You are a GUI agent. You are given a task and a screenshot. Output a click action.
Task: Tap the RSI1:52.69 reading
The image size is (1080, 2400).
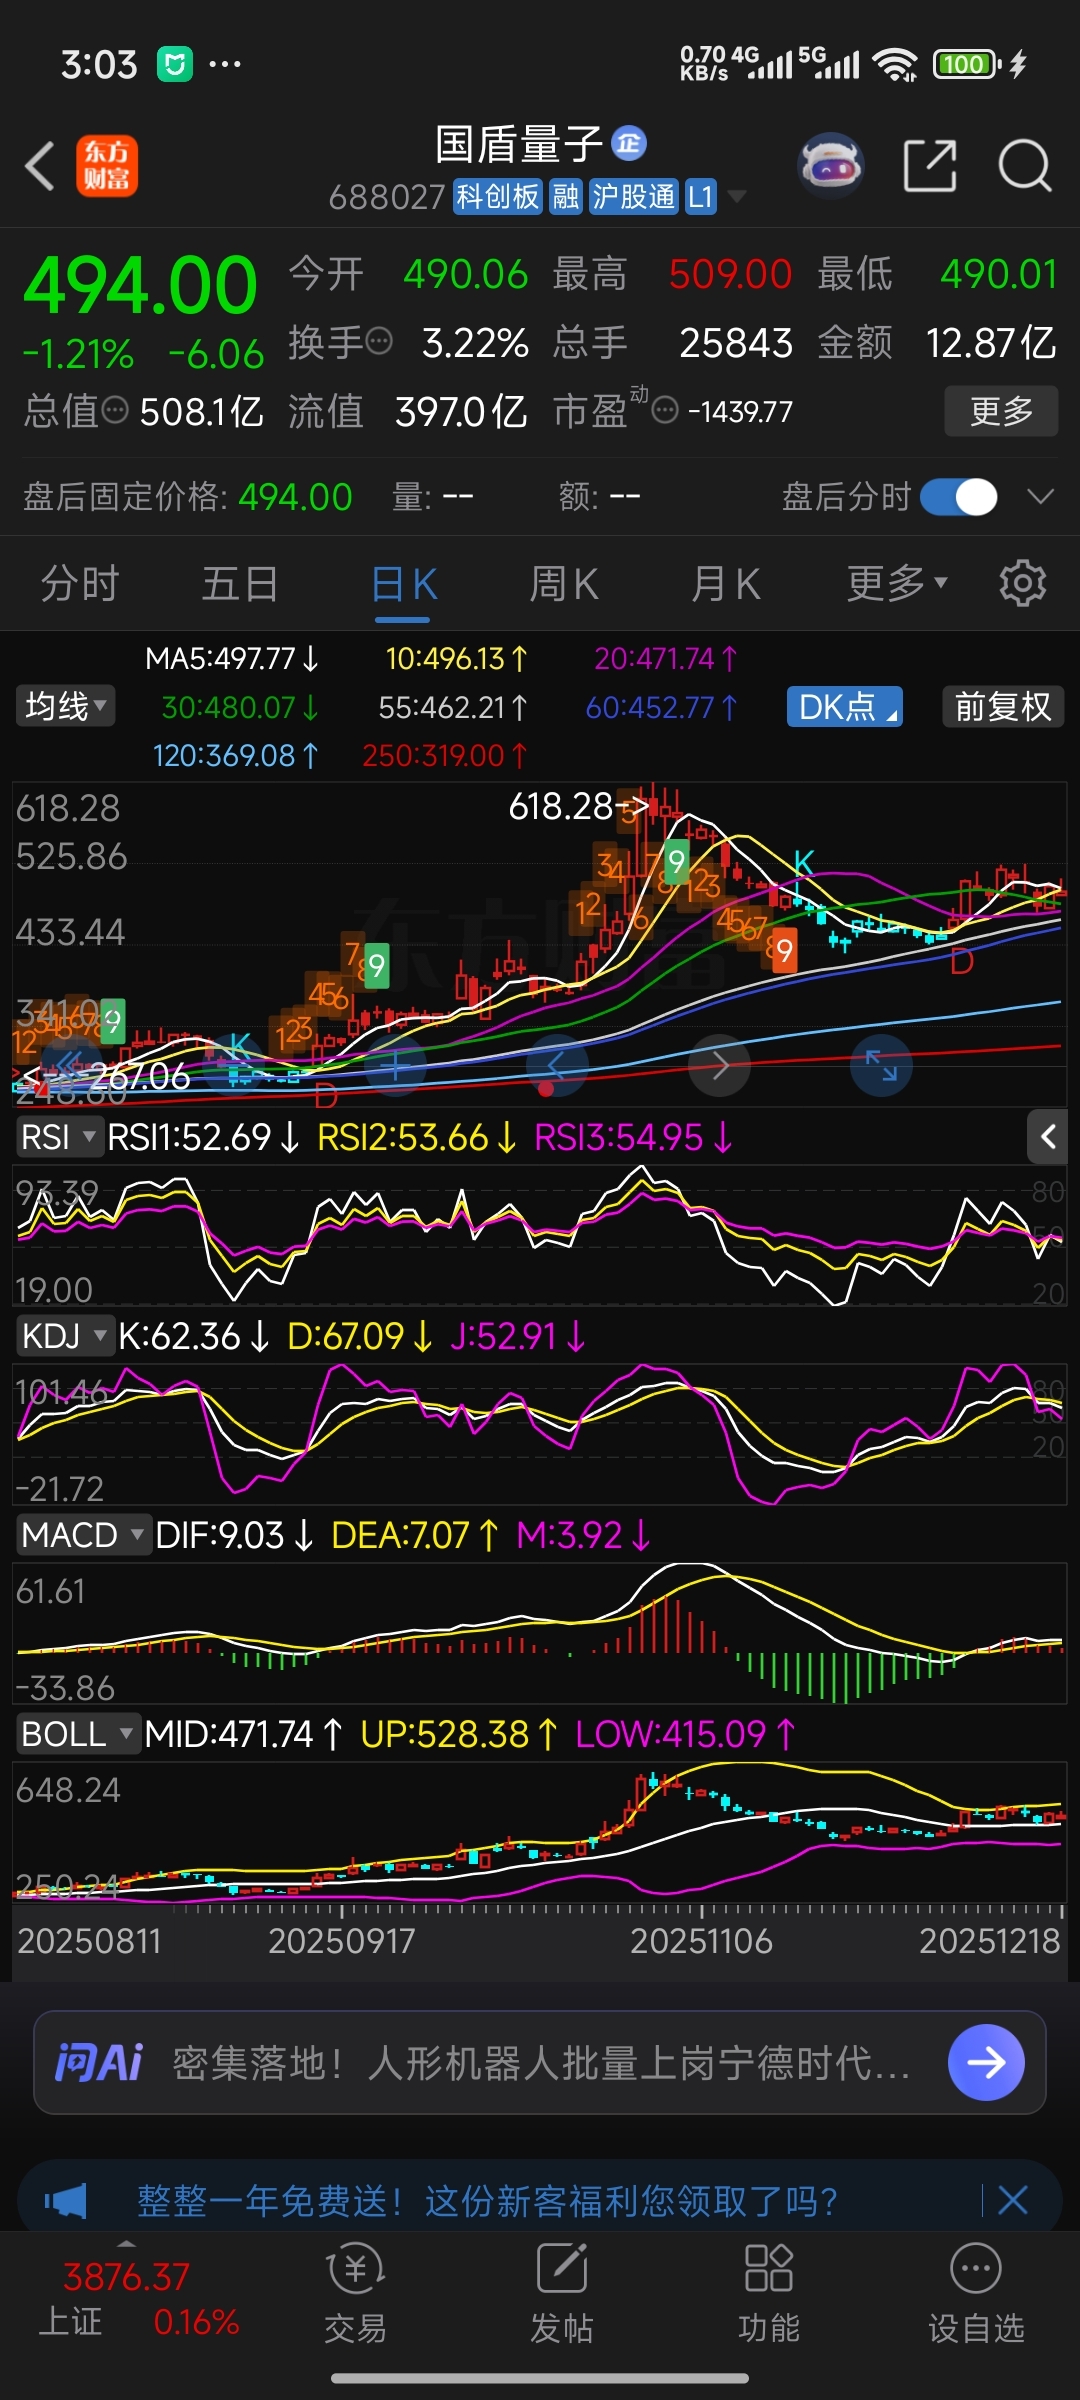tap(203, 1137)
